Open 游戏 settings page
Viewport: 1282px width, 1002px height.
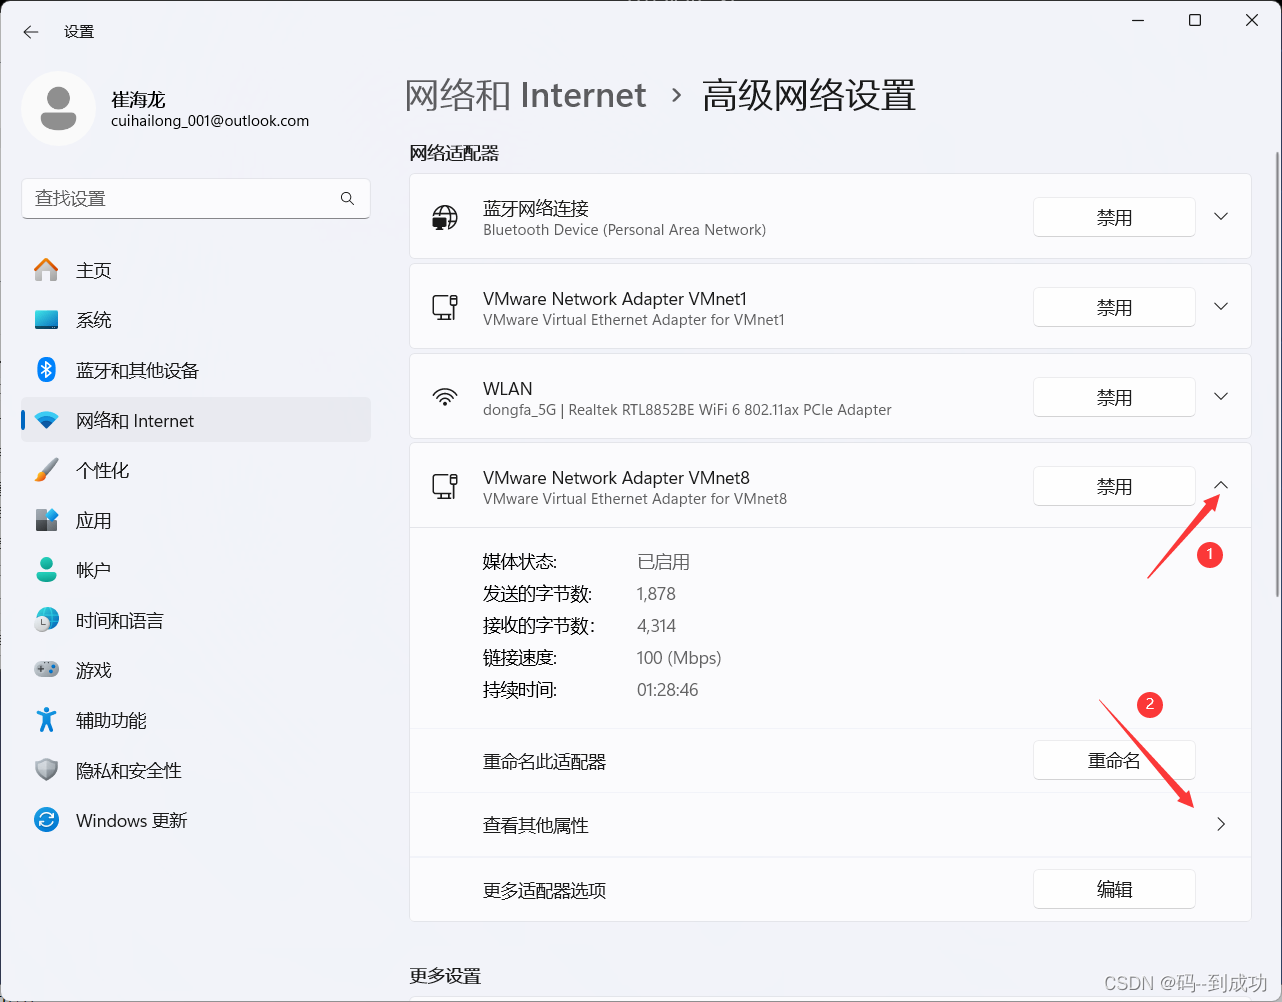point(196,670)
